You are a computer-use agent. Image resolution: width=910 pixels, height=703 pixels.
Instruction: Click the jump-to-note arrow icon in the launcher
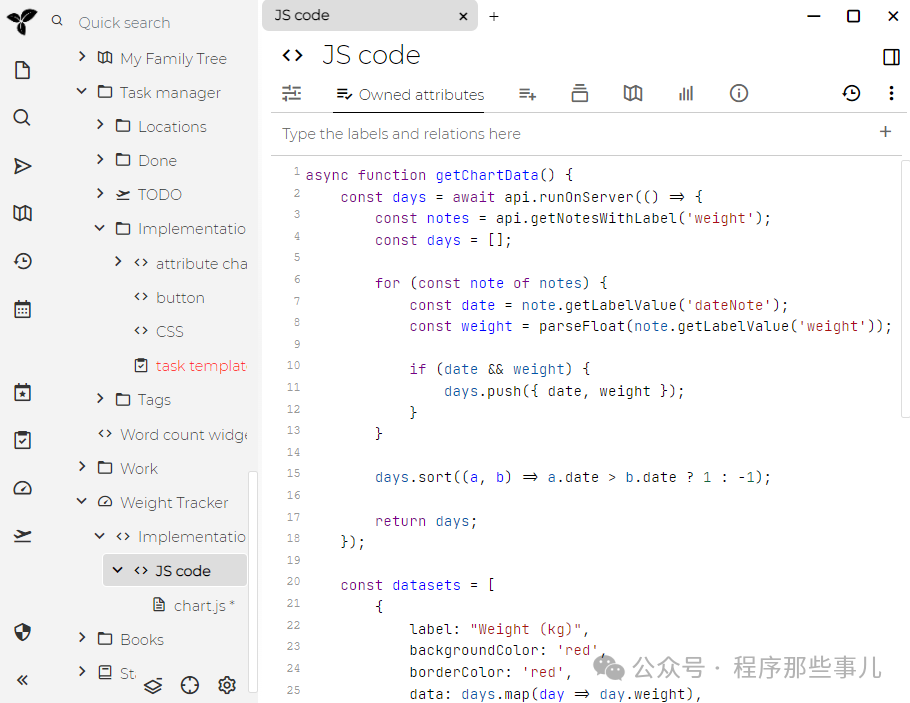(22, 166)
